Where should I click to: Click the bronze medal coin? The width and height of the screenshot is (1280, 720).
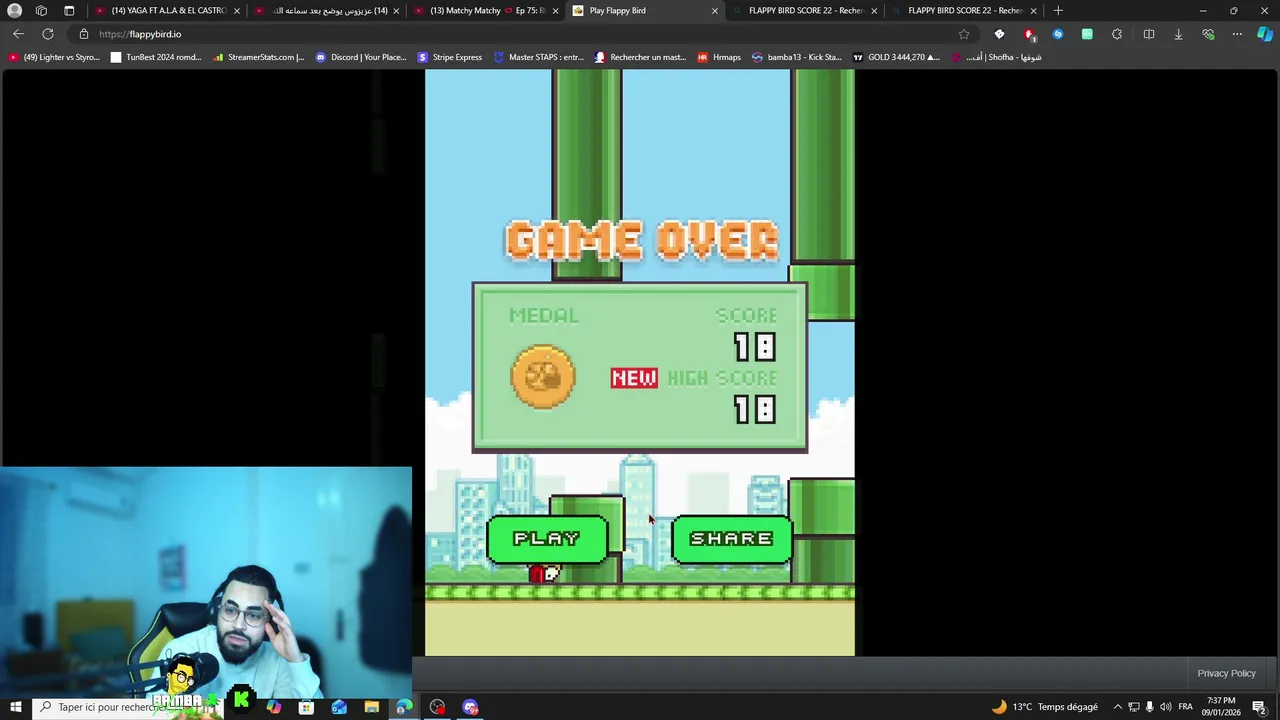tap(543, 377)
